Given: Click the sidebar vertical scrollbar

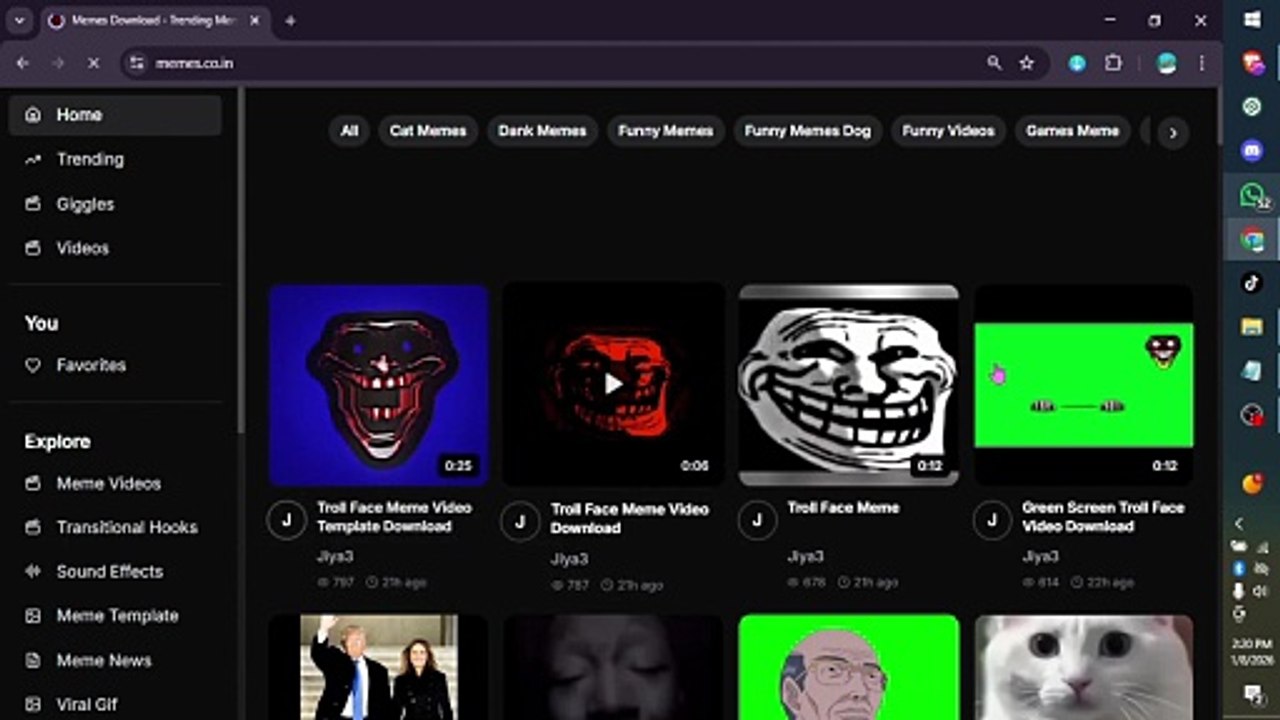Looking at the screenshot, I should coord(241,262).
